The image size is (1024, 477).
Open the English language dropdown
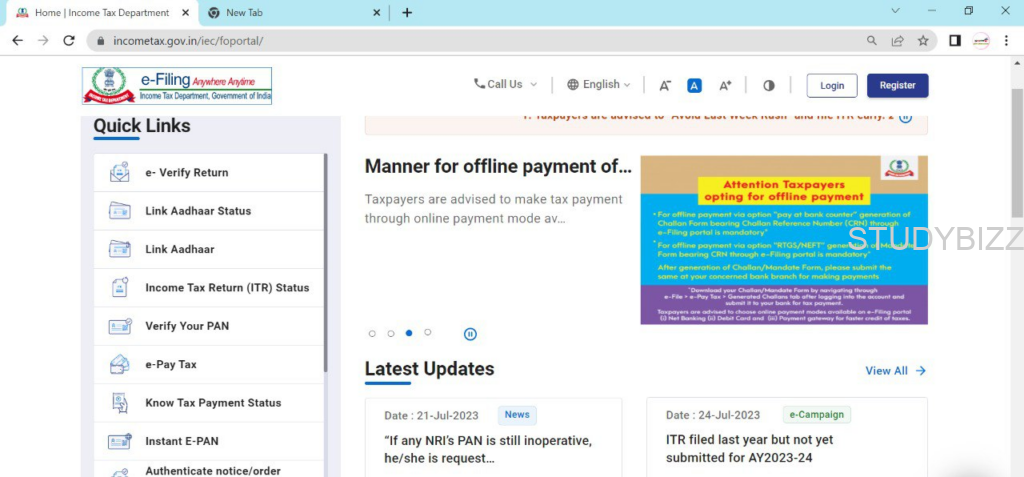(x=598, y=85)
